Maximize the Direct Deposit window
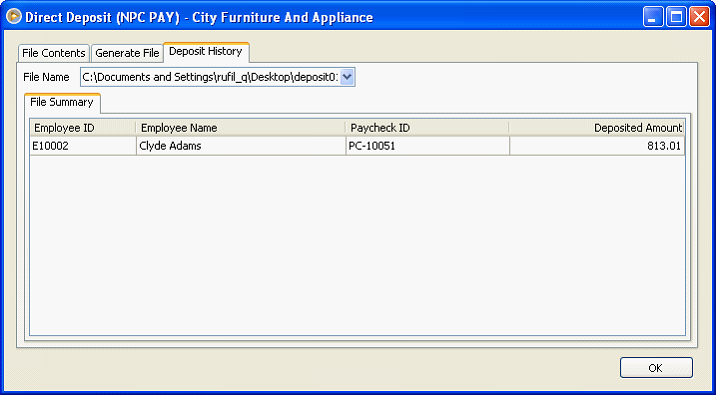Screen dimensions: 717x396 [x=676, y=17]
